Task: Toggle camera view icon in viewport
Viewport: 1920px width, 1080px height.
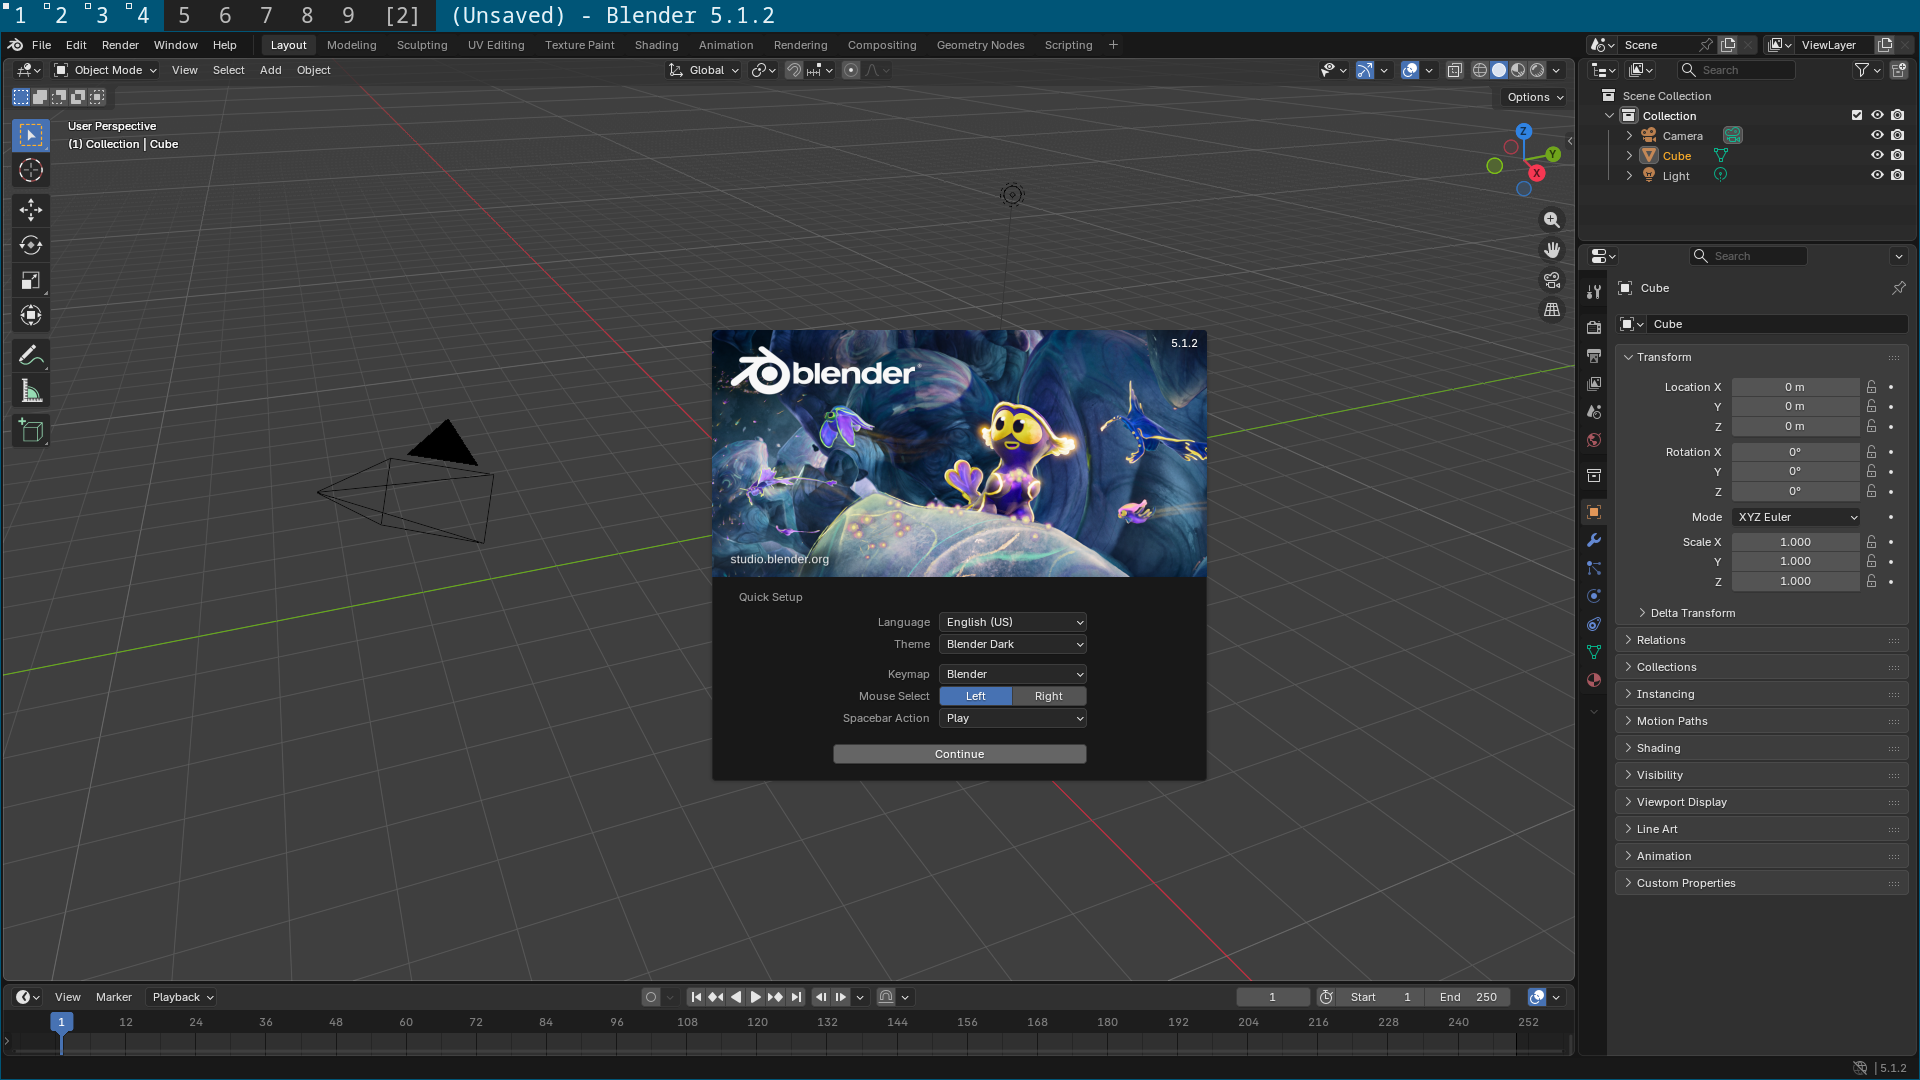Action: click(1552, 280)
